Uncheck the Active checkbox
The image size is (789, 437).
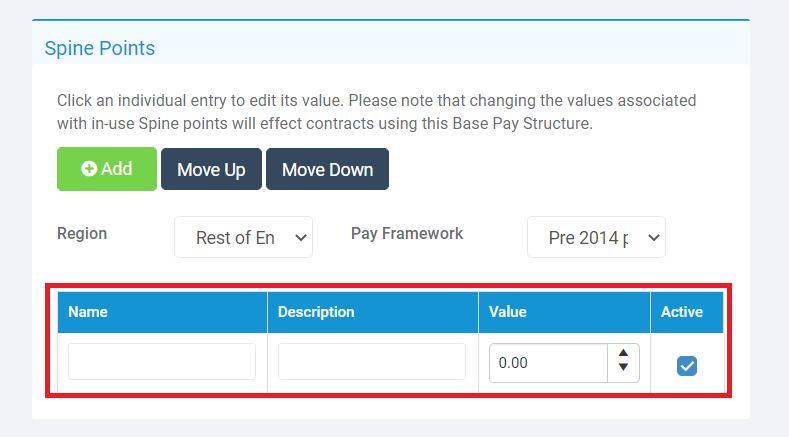coord(687,366)
